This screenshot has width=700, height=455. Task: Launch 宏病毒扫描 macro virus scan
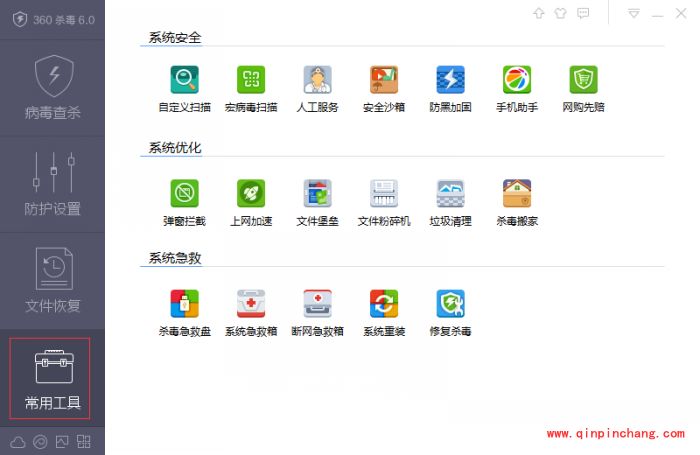(x=251, y=88)
